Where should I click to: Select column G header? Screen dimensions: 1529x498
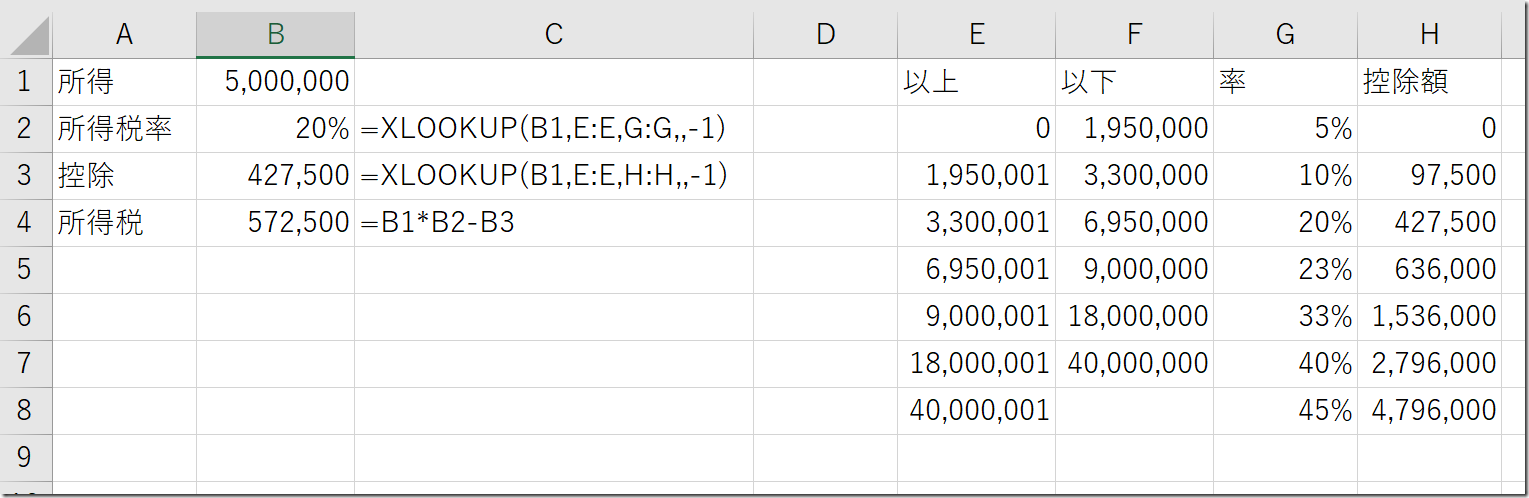pos(1285,35)
